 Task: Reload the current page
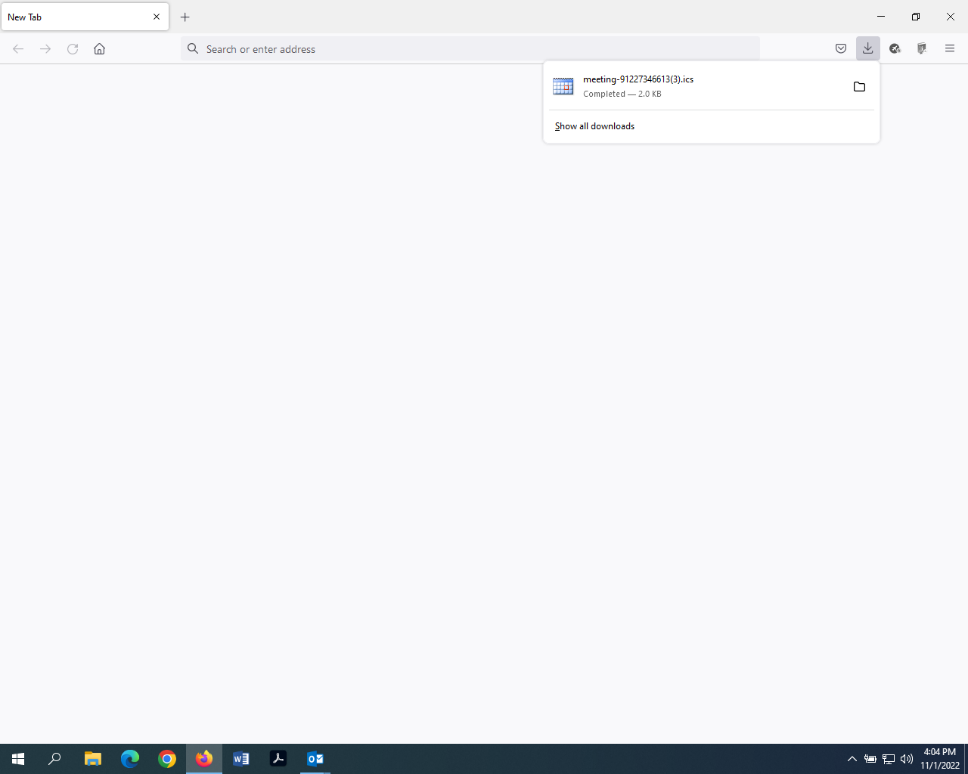pos(72,49)
